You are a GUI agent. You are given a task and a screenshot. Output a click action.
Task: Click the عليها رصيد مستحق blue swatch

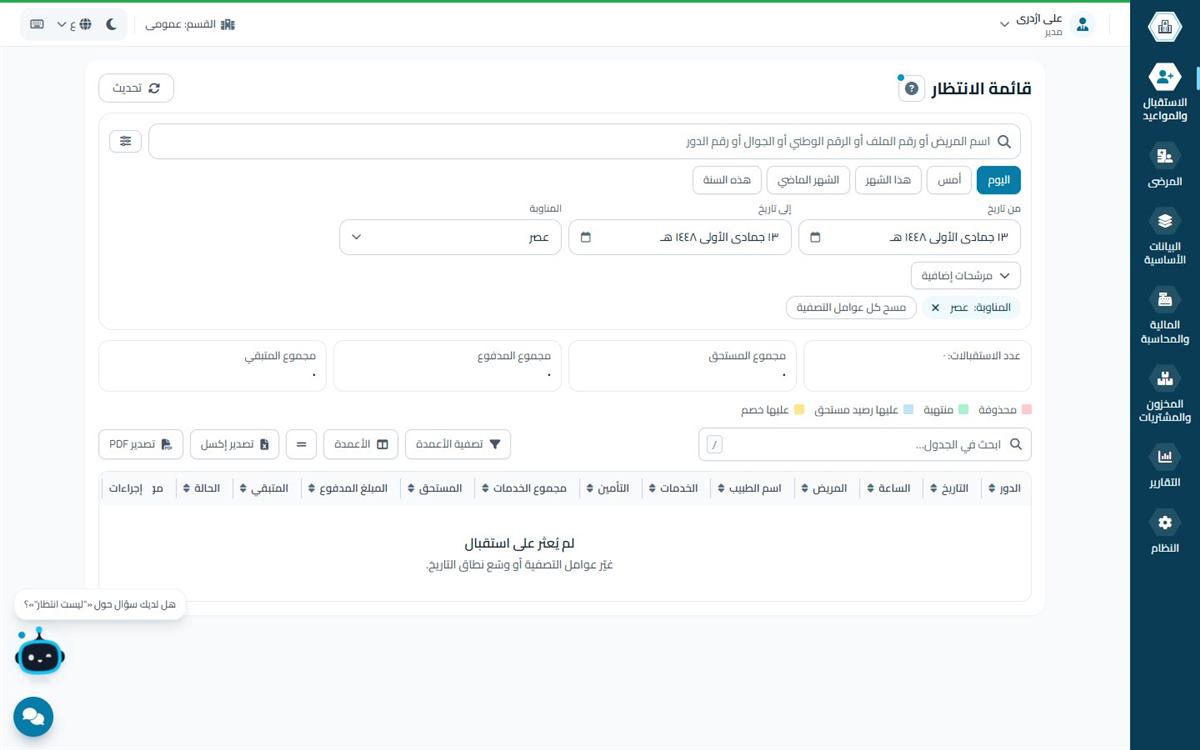pyautogui.click(x=908, y=410)
